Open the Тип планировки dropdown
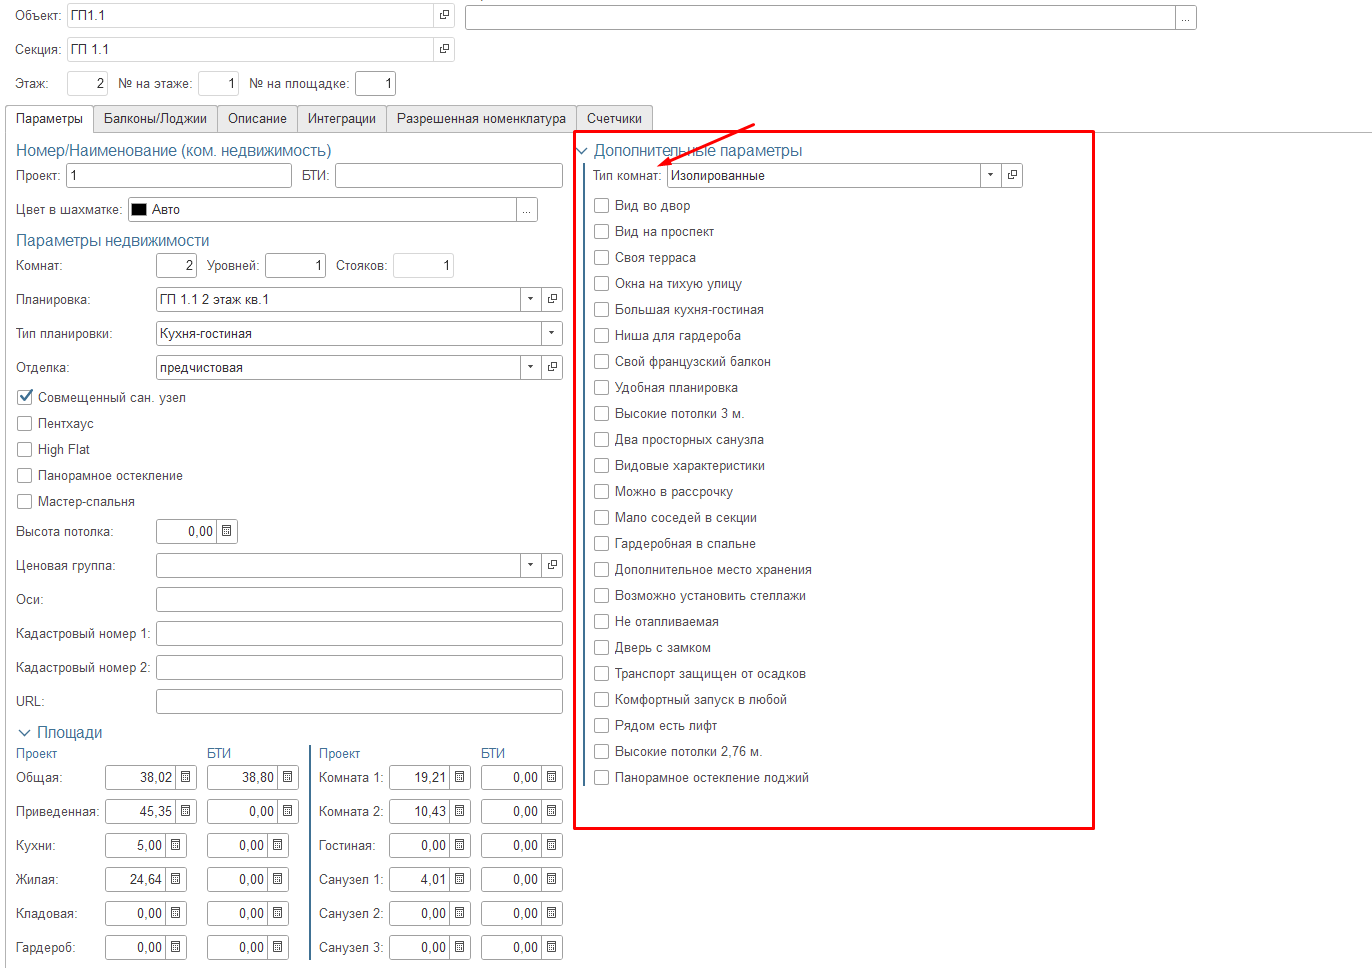 coord(552,333)
